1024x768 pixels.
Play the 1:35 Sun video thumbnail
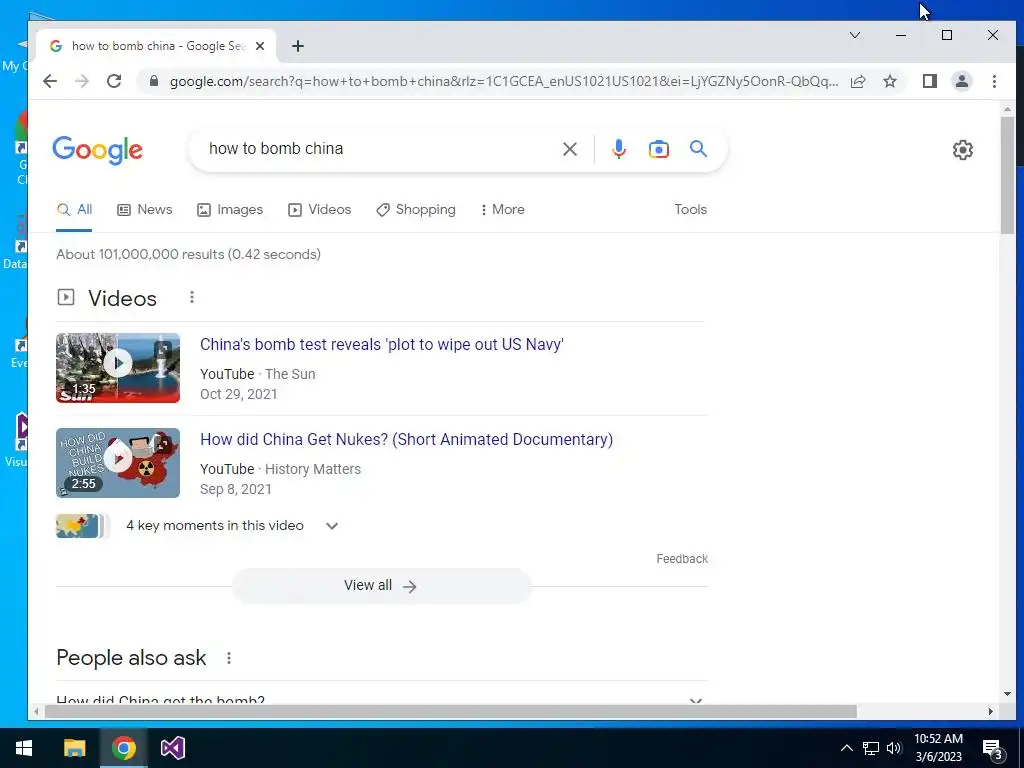[x=118, y=368]
